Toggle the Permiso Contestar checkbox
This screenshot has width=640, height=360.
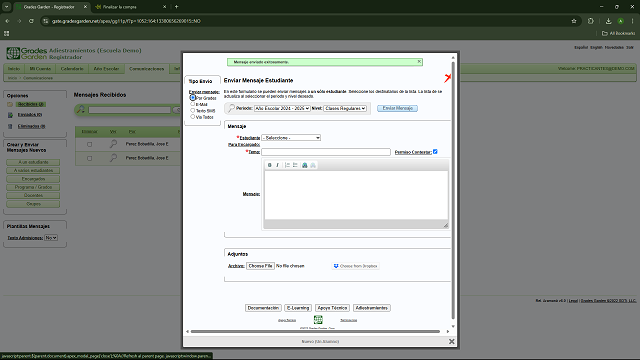coord(435,151)
